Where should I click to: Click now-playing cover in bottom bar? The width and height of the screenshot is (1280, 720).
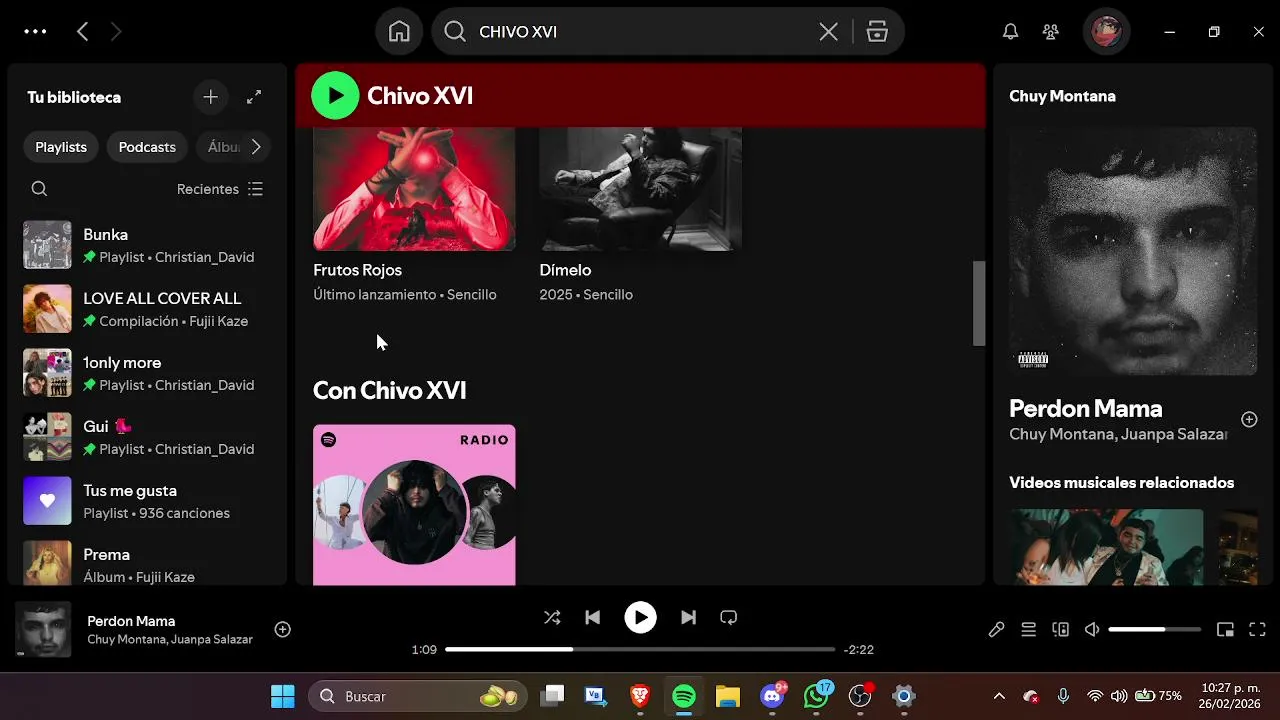(x=43, y=629)
